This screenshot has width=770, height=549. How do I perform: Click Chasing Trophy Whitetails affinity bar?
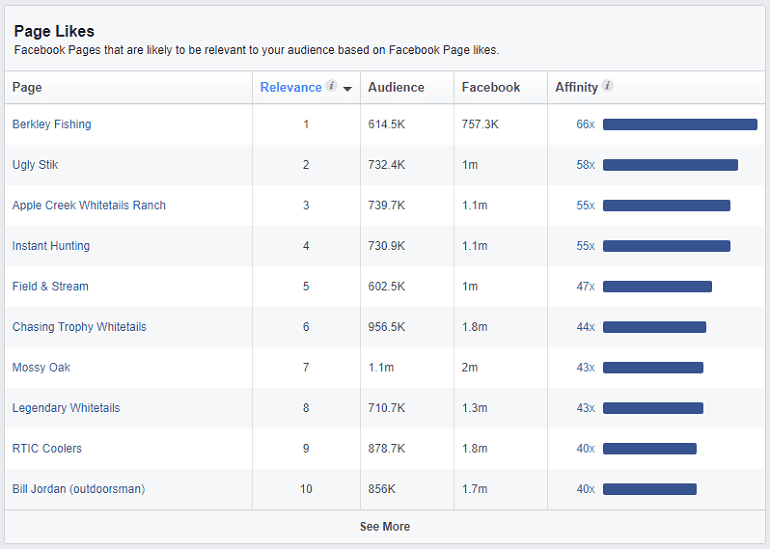point(655,327)
